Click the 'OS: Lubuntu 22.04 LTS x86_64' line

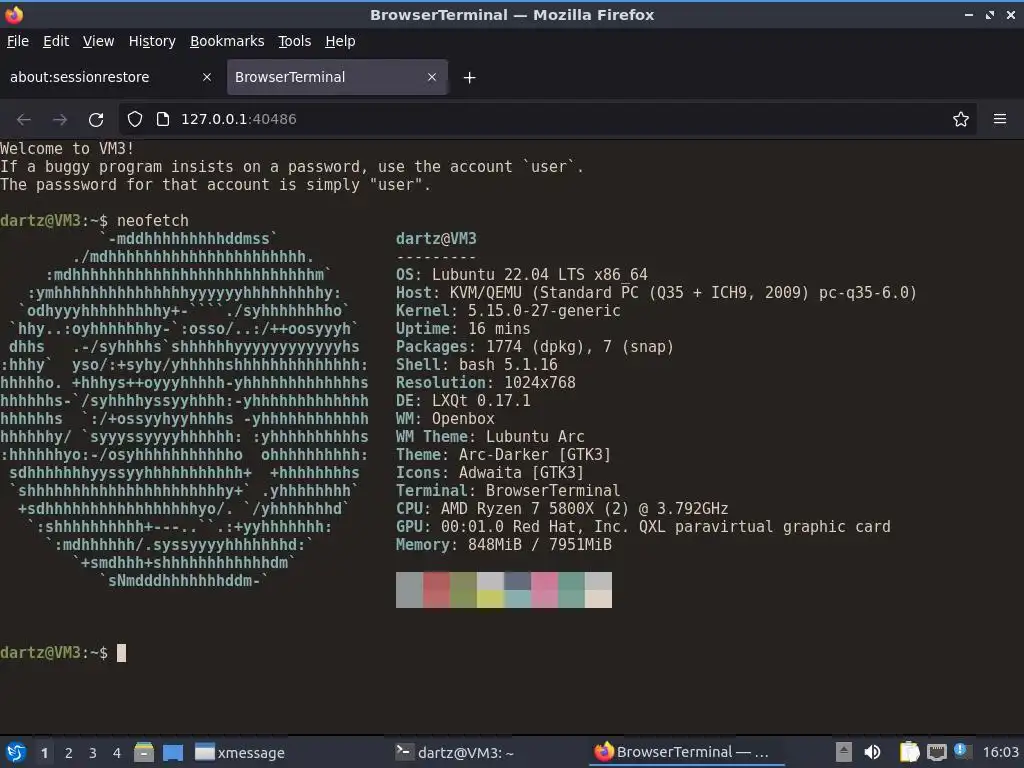click(522, 275)
